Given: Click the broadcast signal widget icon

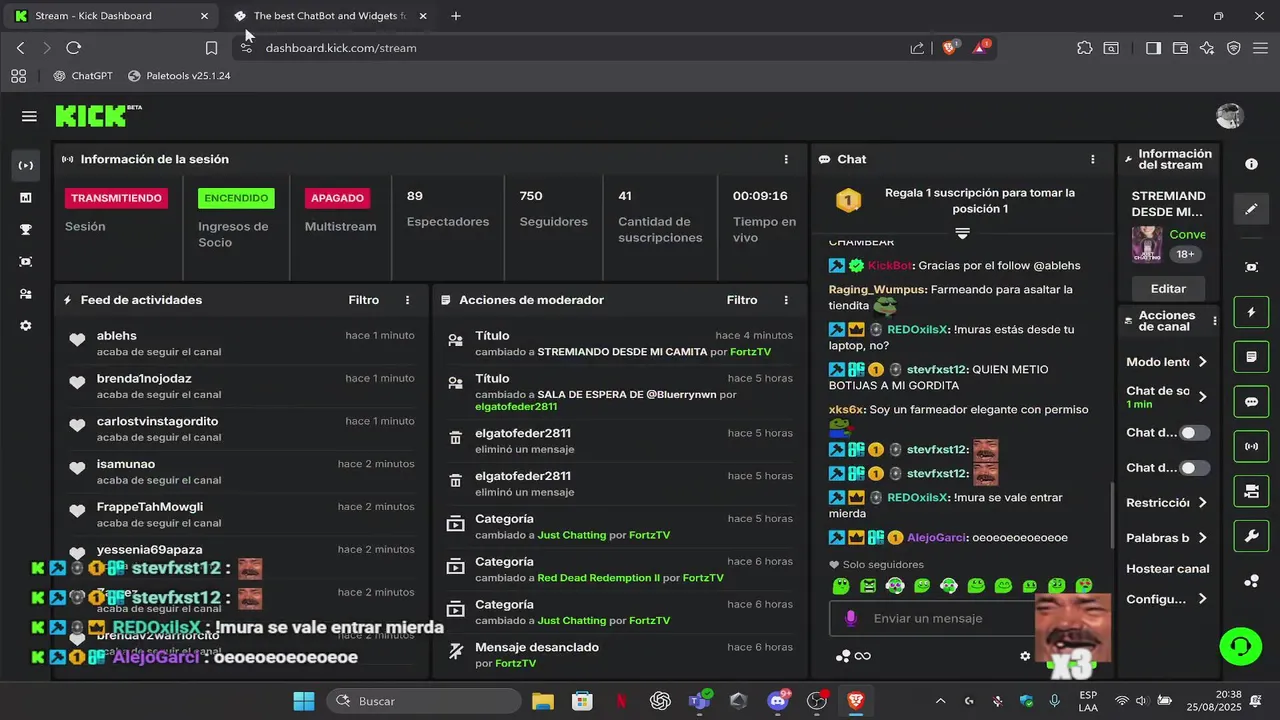Looking at the screenshot, I should 1251,447.
